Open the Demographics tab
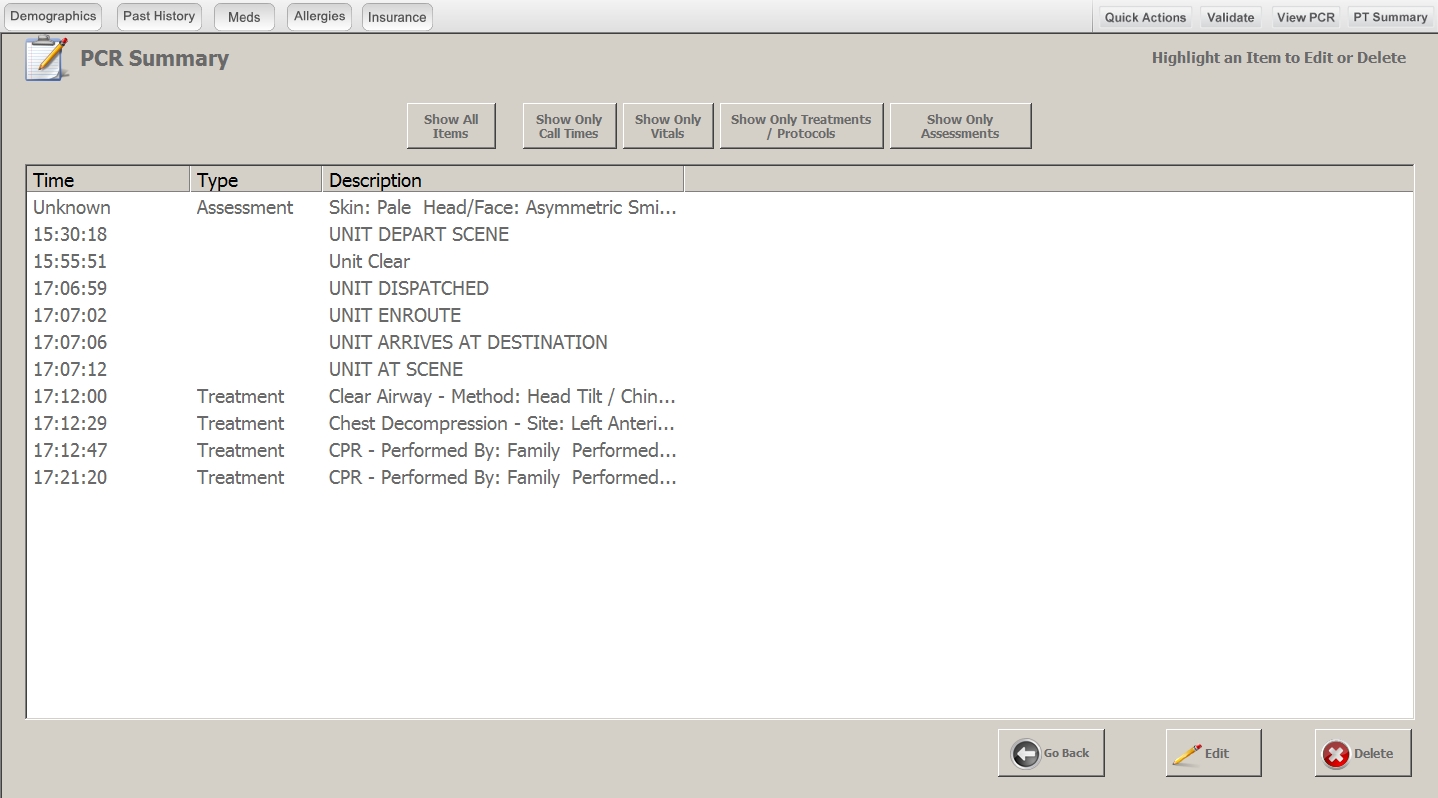 point(53,17)
